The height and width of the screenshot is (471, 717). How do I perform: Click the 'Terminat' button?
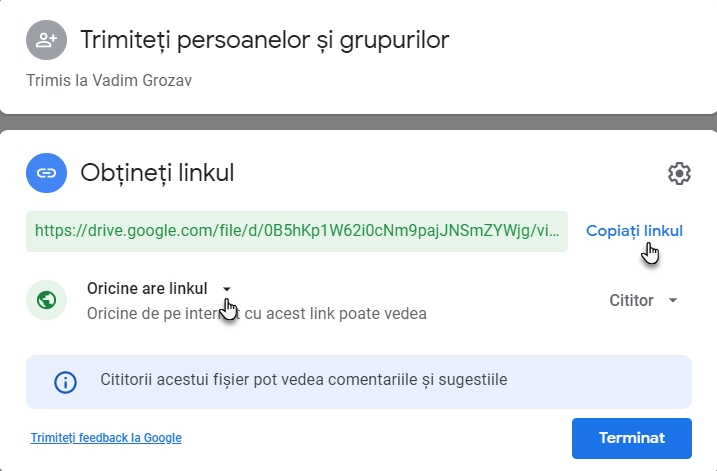pyautogui.click(x=631, y=438)
